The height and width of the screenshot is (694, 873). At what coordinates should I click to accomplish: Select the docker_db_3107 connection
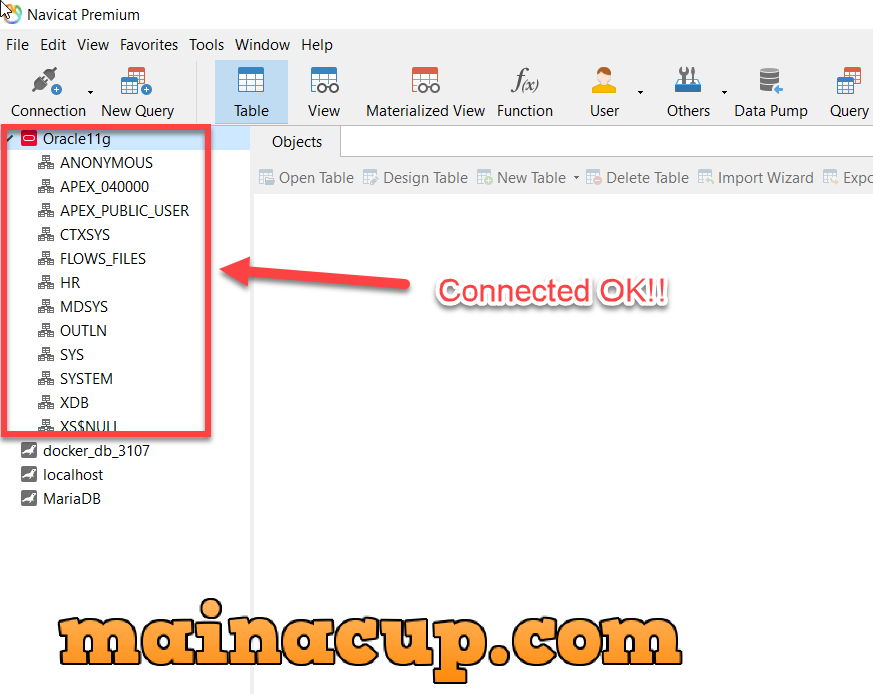pos(96,451)
